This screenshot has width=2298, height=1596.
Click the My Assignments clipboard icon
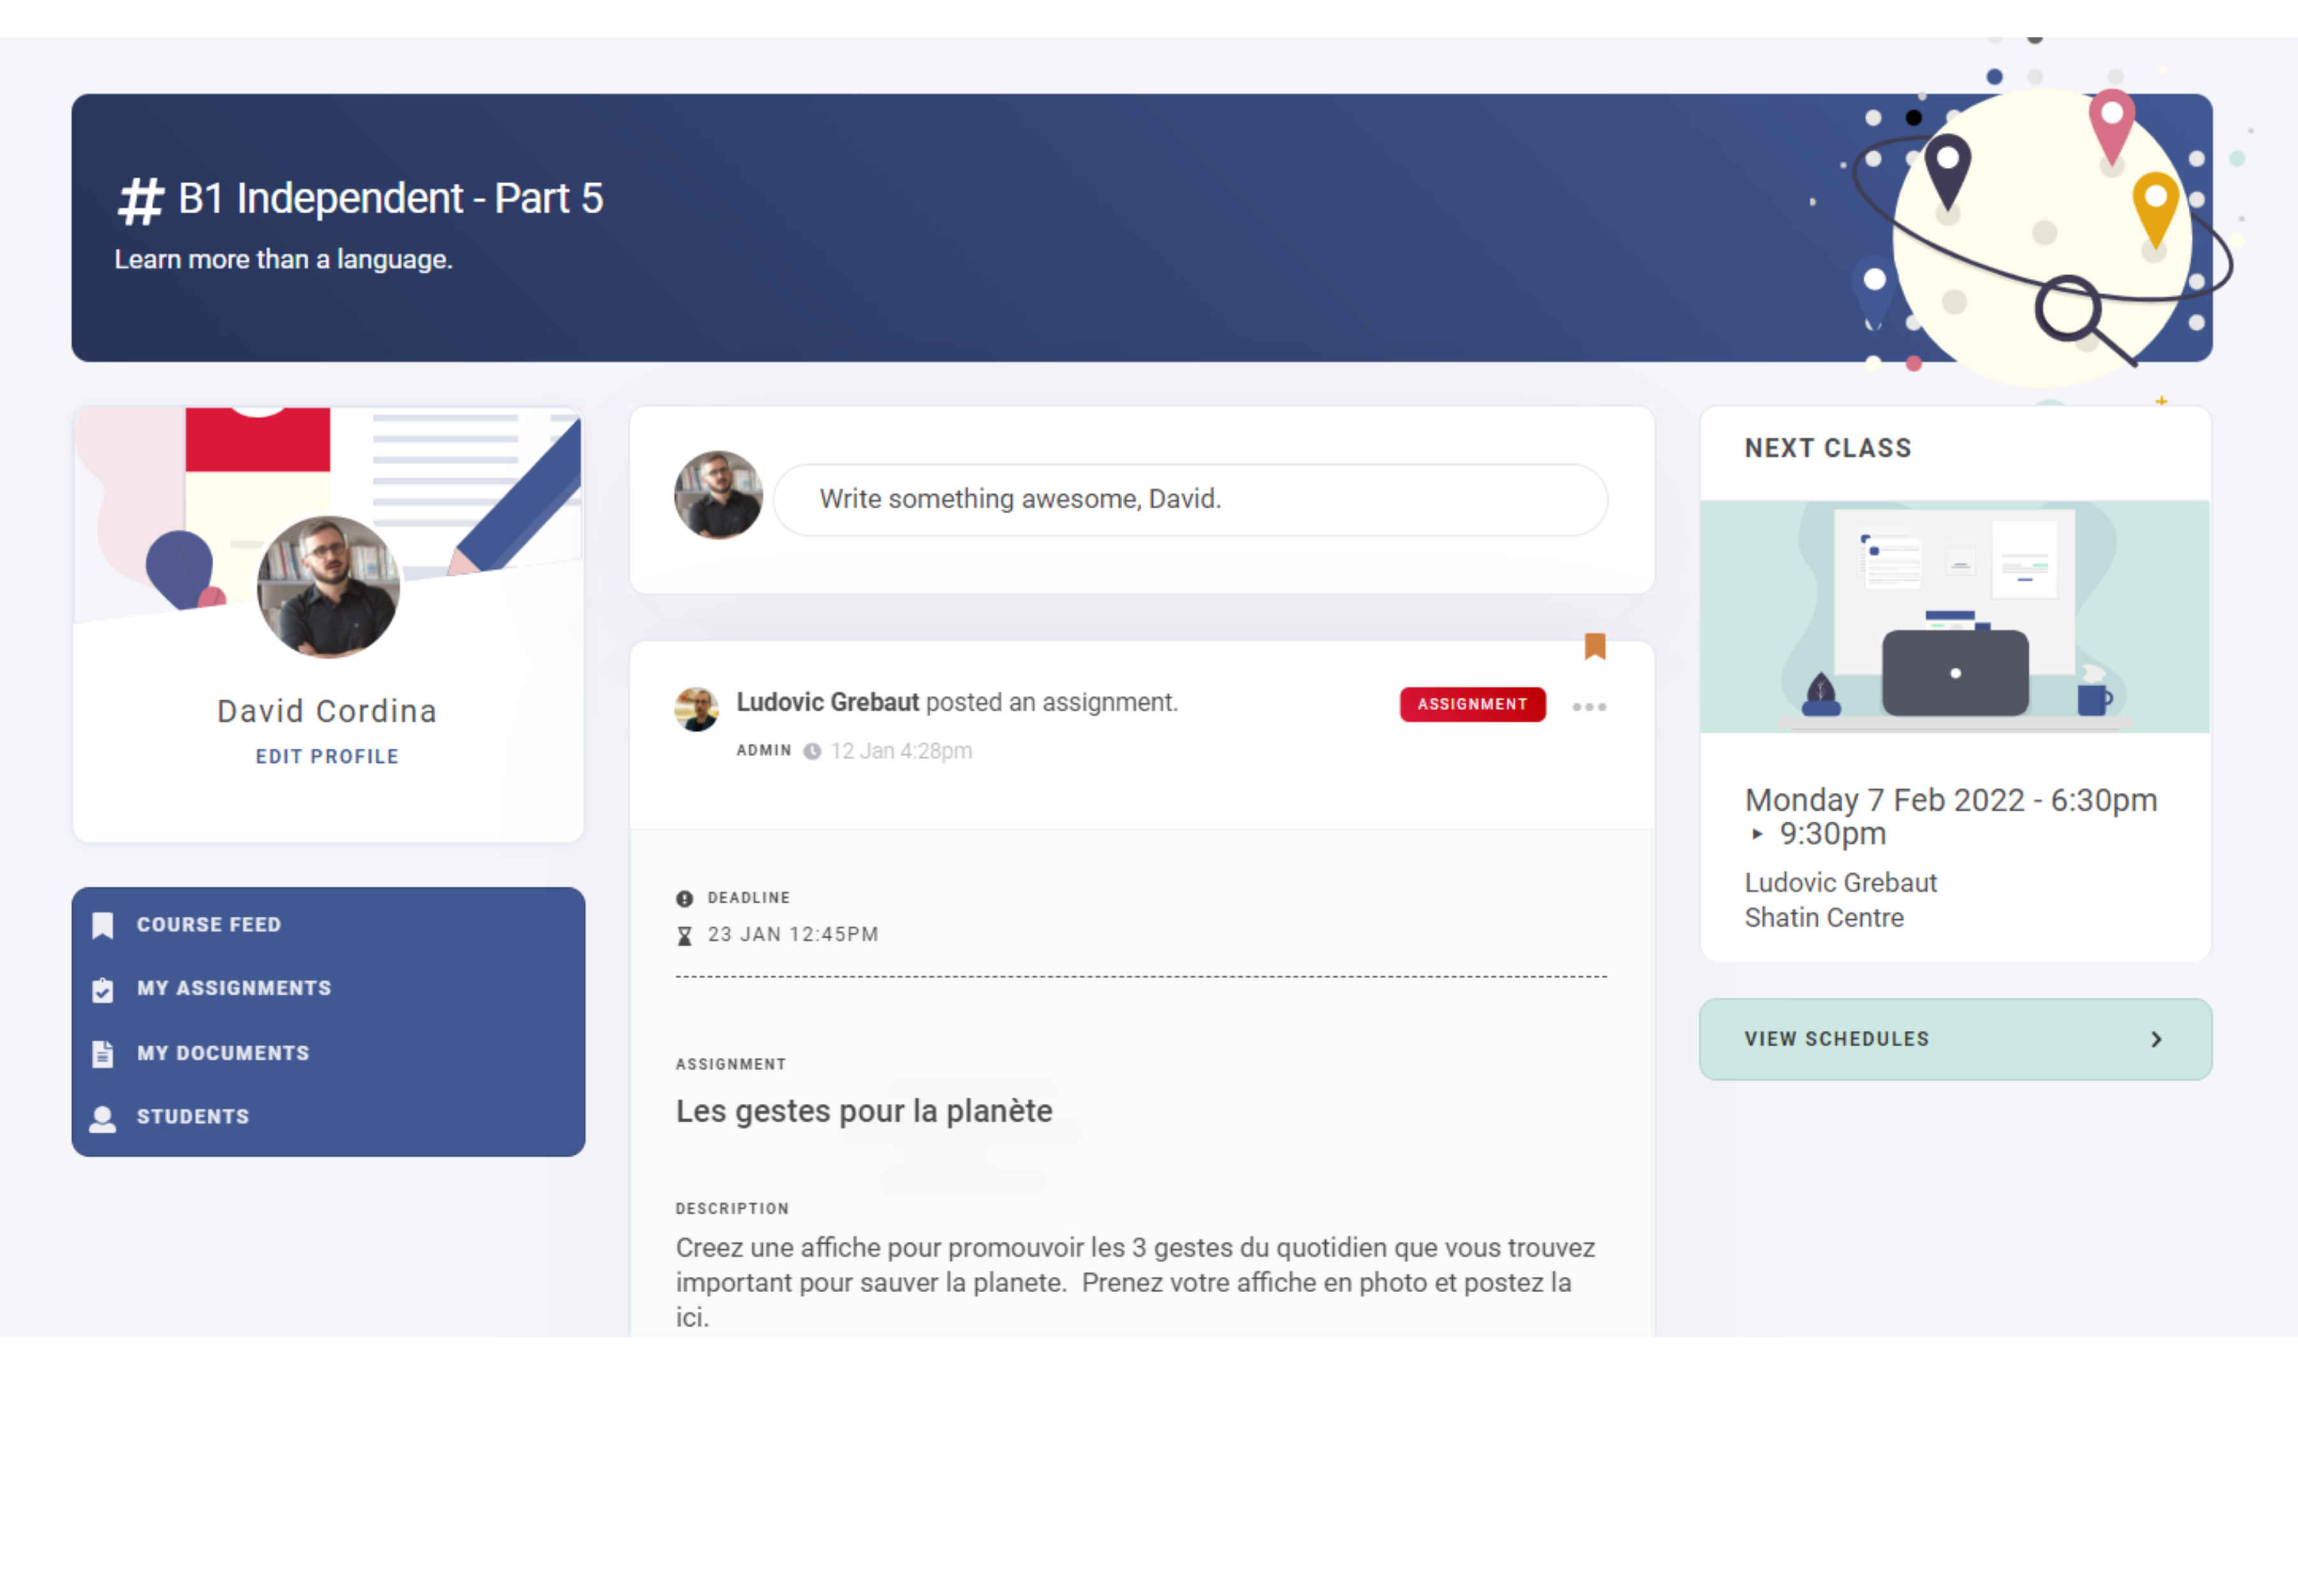tap(103, 988)
